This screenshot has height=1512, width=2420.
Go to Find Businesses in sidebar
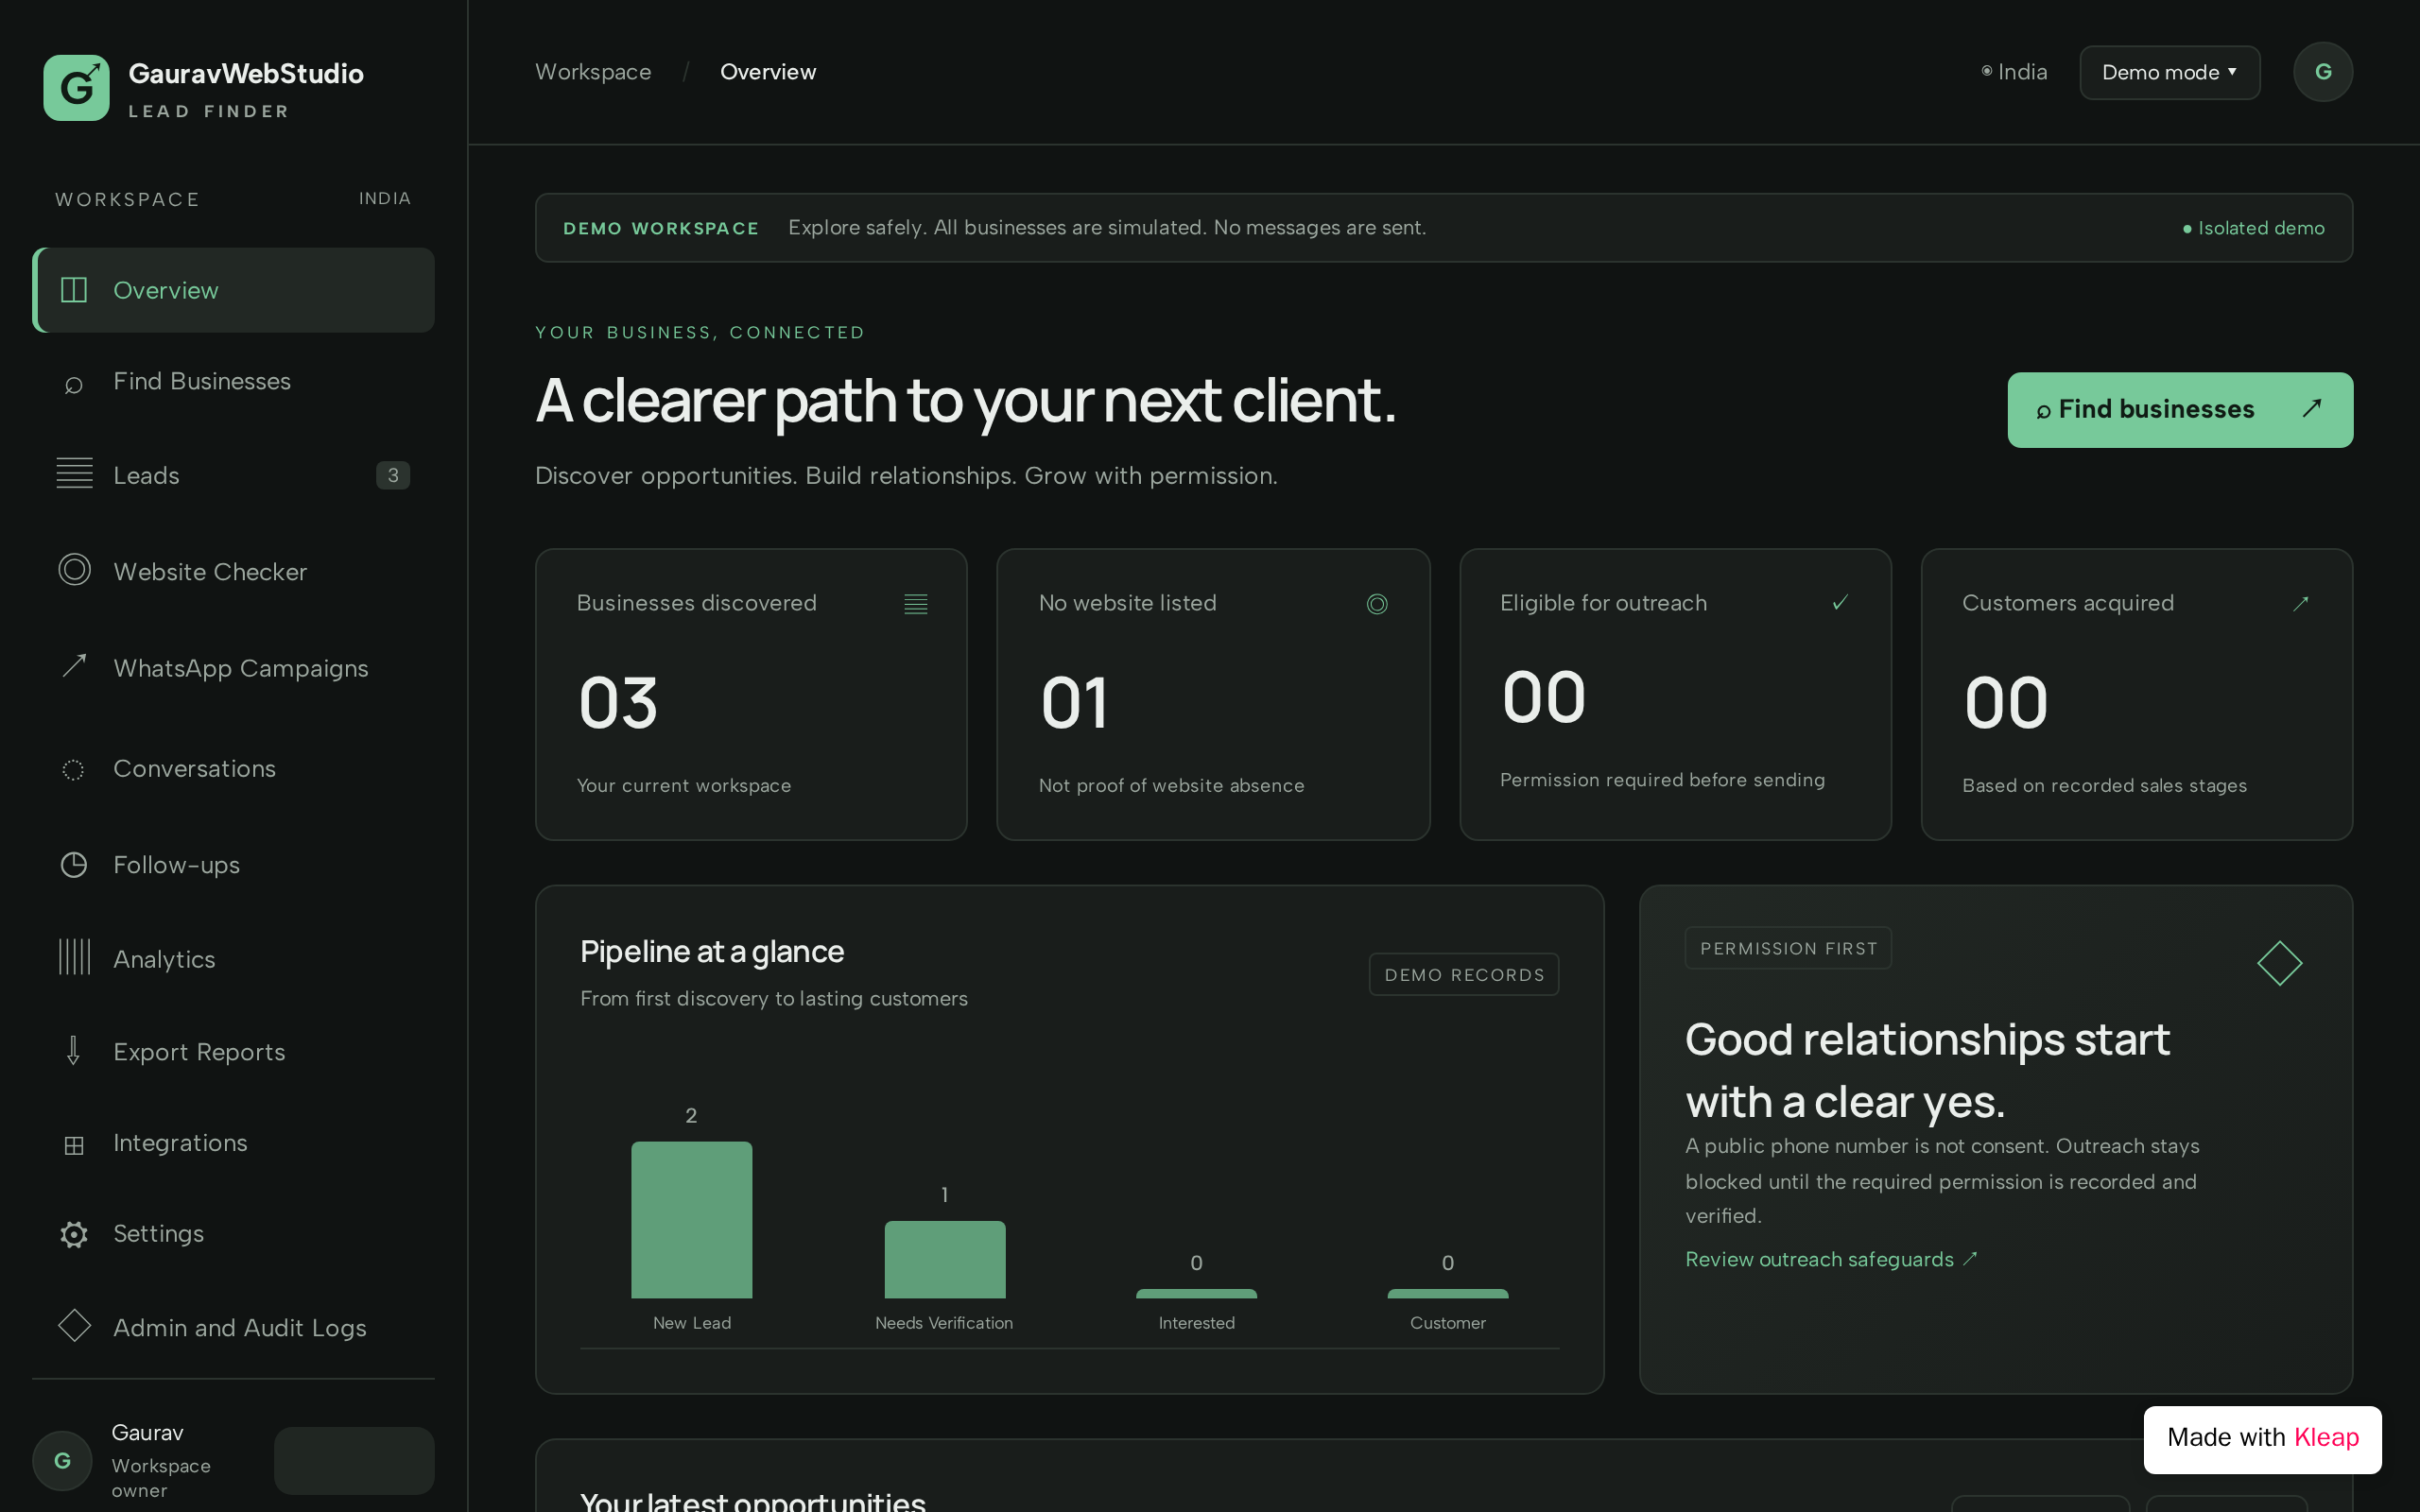(x=234, y=381)
